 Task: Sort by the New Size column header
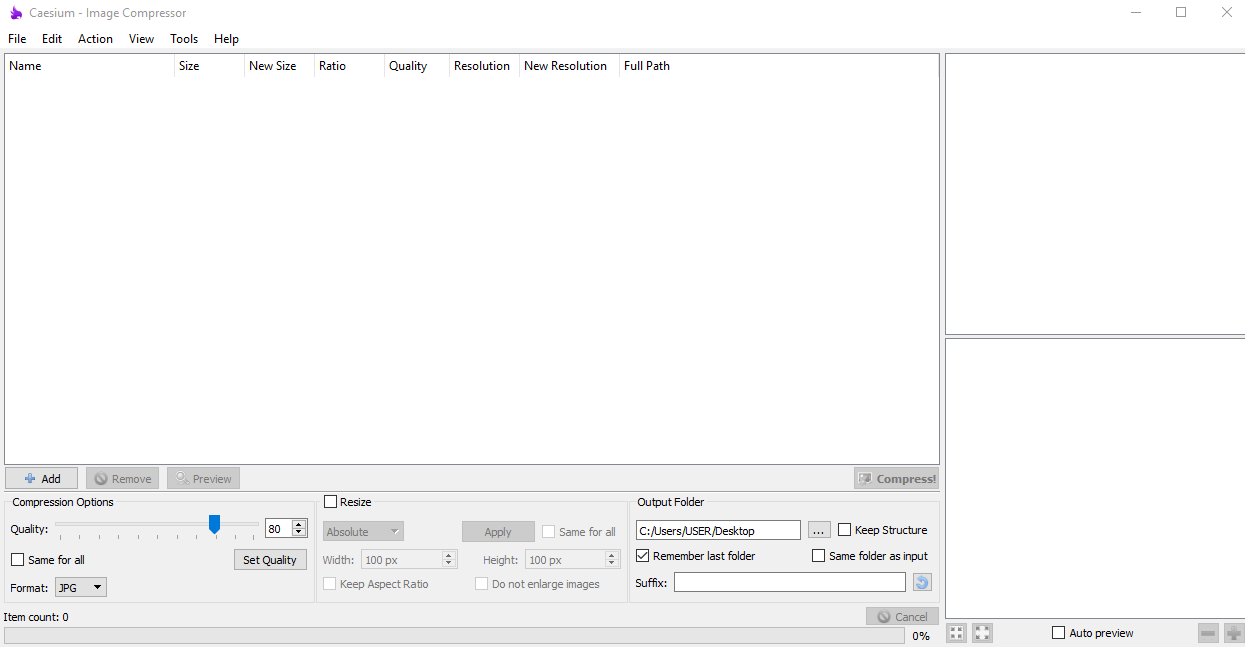279,66
